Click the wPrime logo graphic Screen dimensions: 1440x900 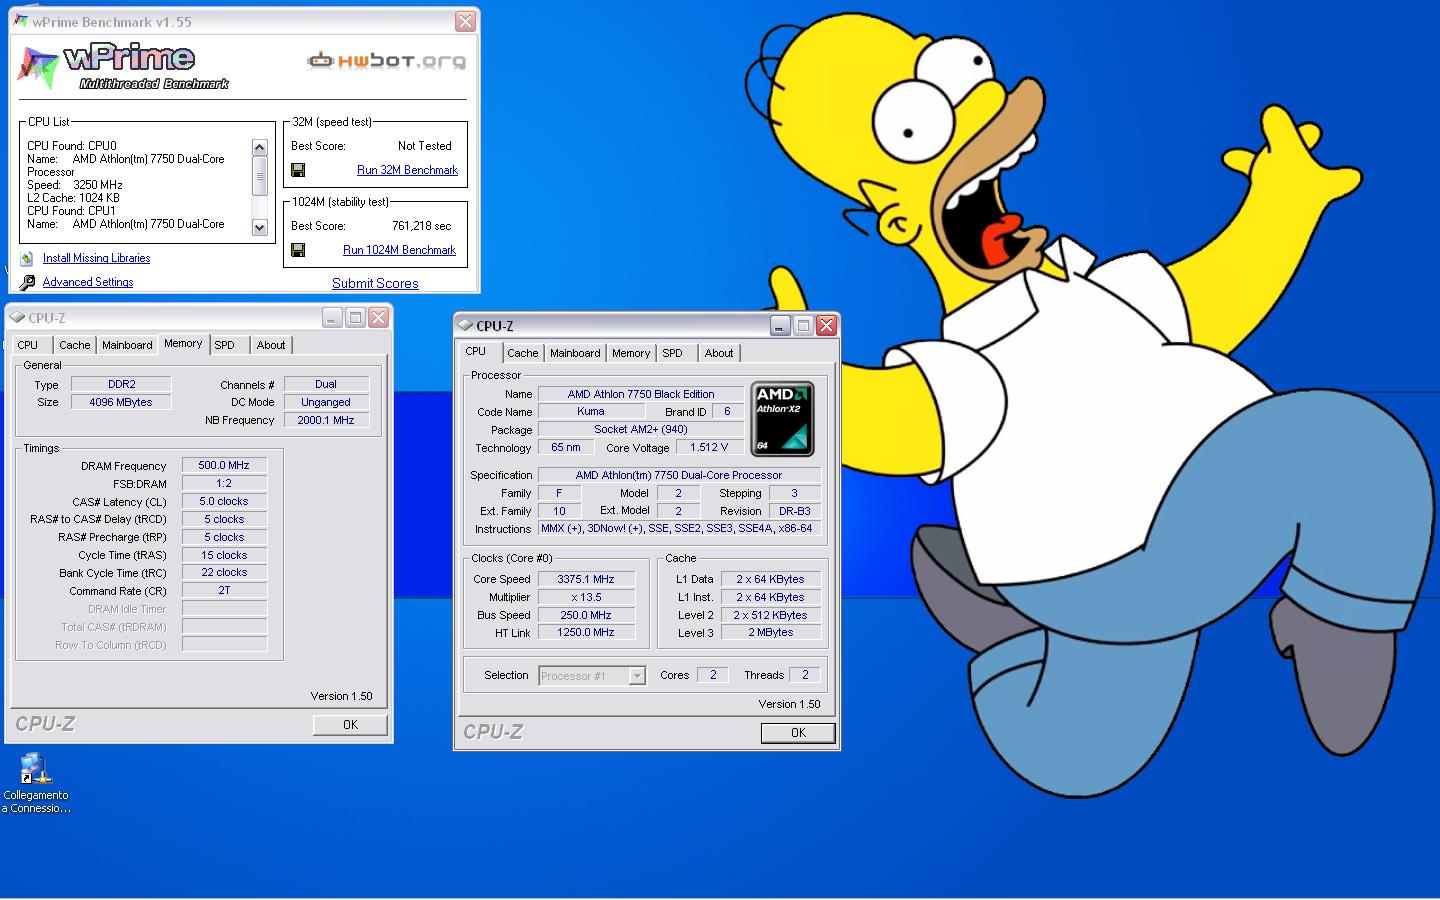tap(123, 66)
